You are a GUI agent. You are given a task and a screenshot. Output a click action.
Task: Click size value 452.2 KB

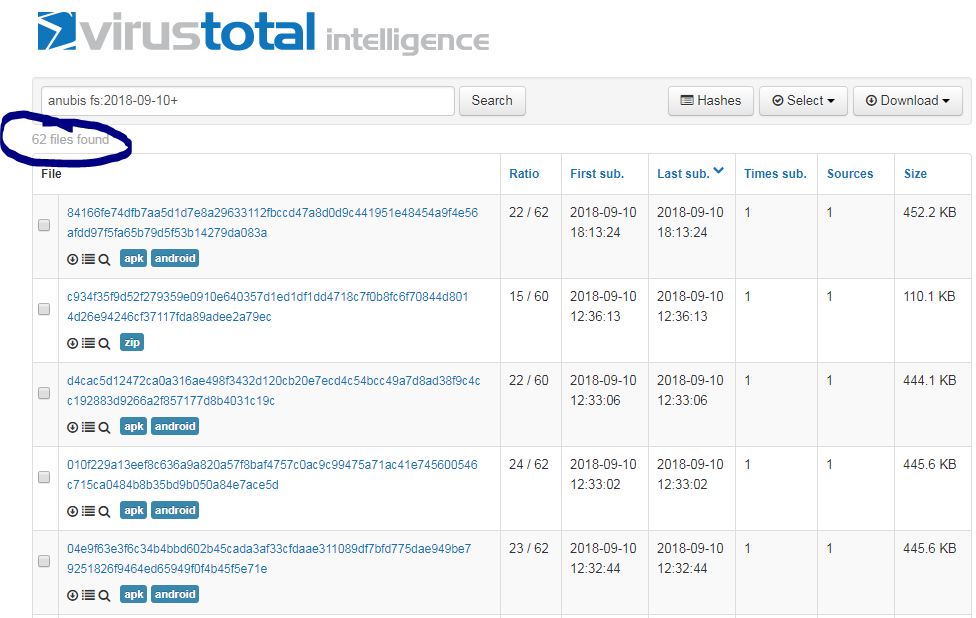pyautogui.click(x=929, y=212)
